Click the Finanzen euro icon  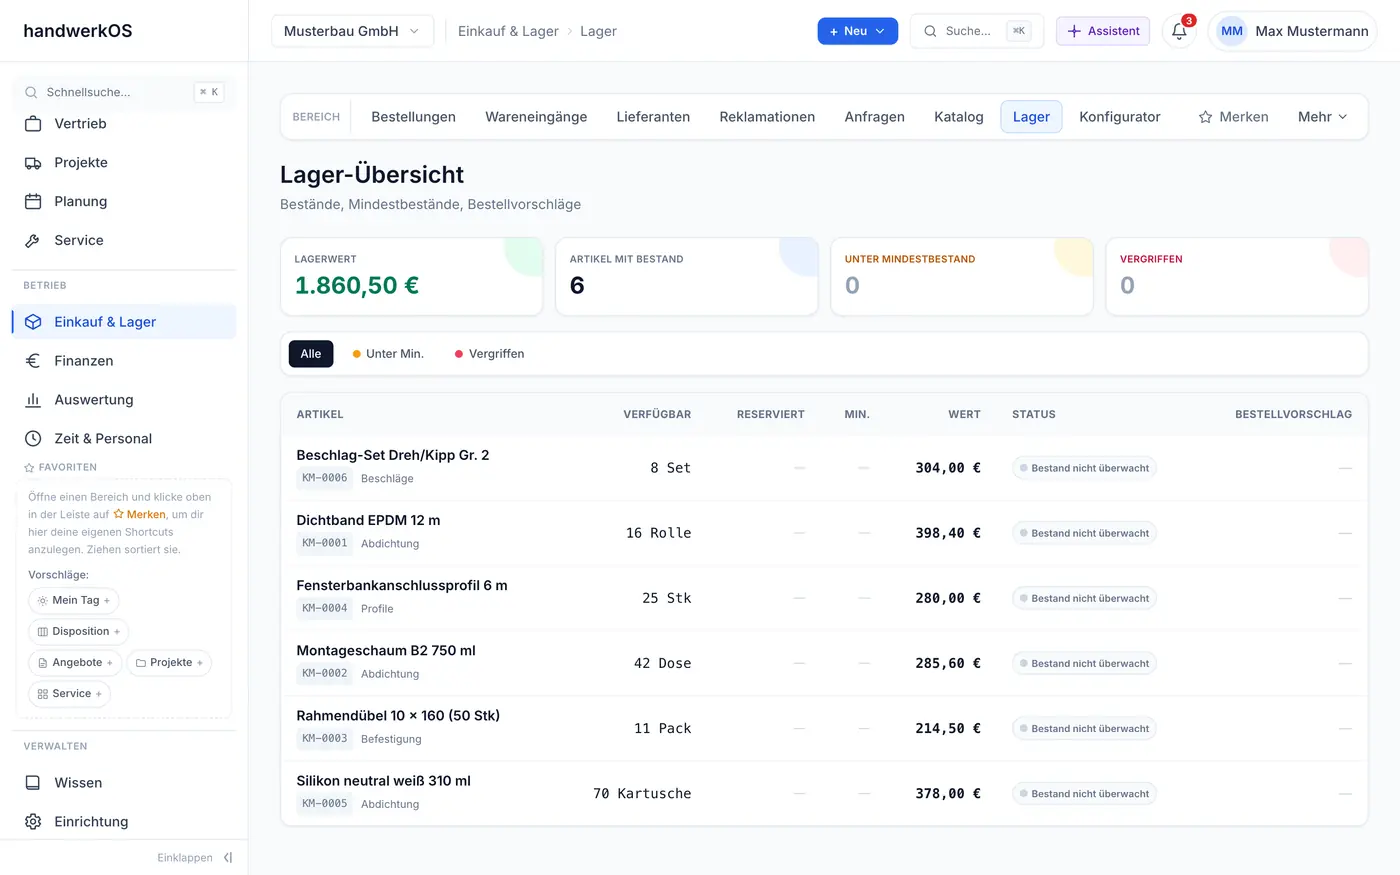point(33,361)
